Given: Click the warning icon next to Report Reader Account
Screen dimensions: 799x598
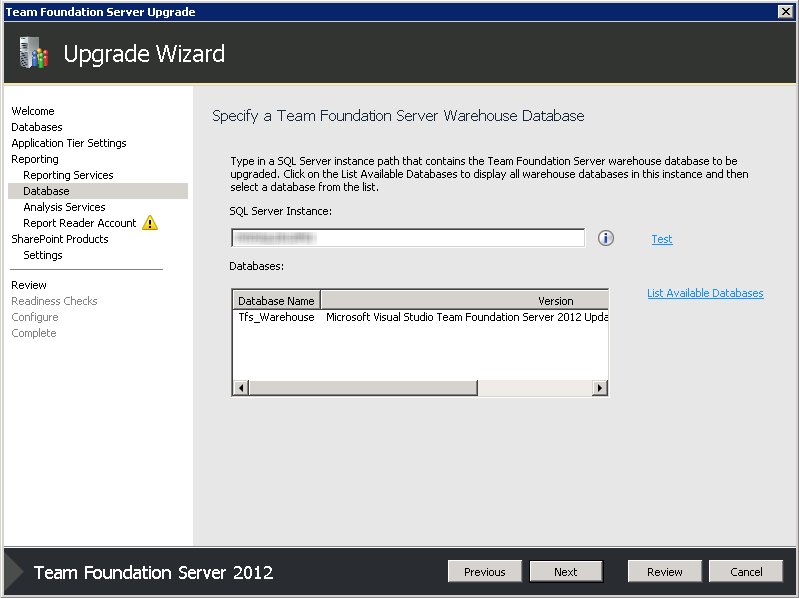Looking at the screenshot, I should [150, 223].
